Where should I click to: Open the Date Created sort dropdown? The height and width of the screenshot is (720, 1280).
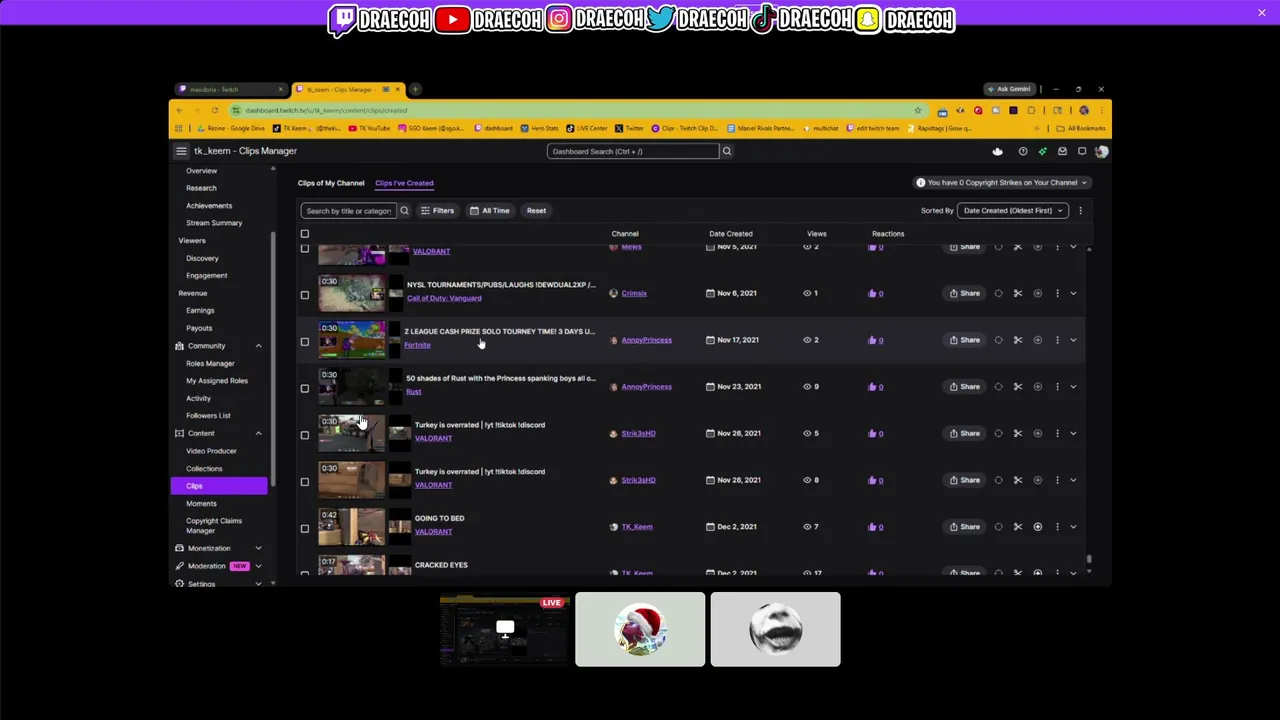pyautogui.click(x=1012, y=210)
